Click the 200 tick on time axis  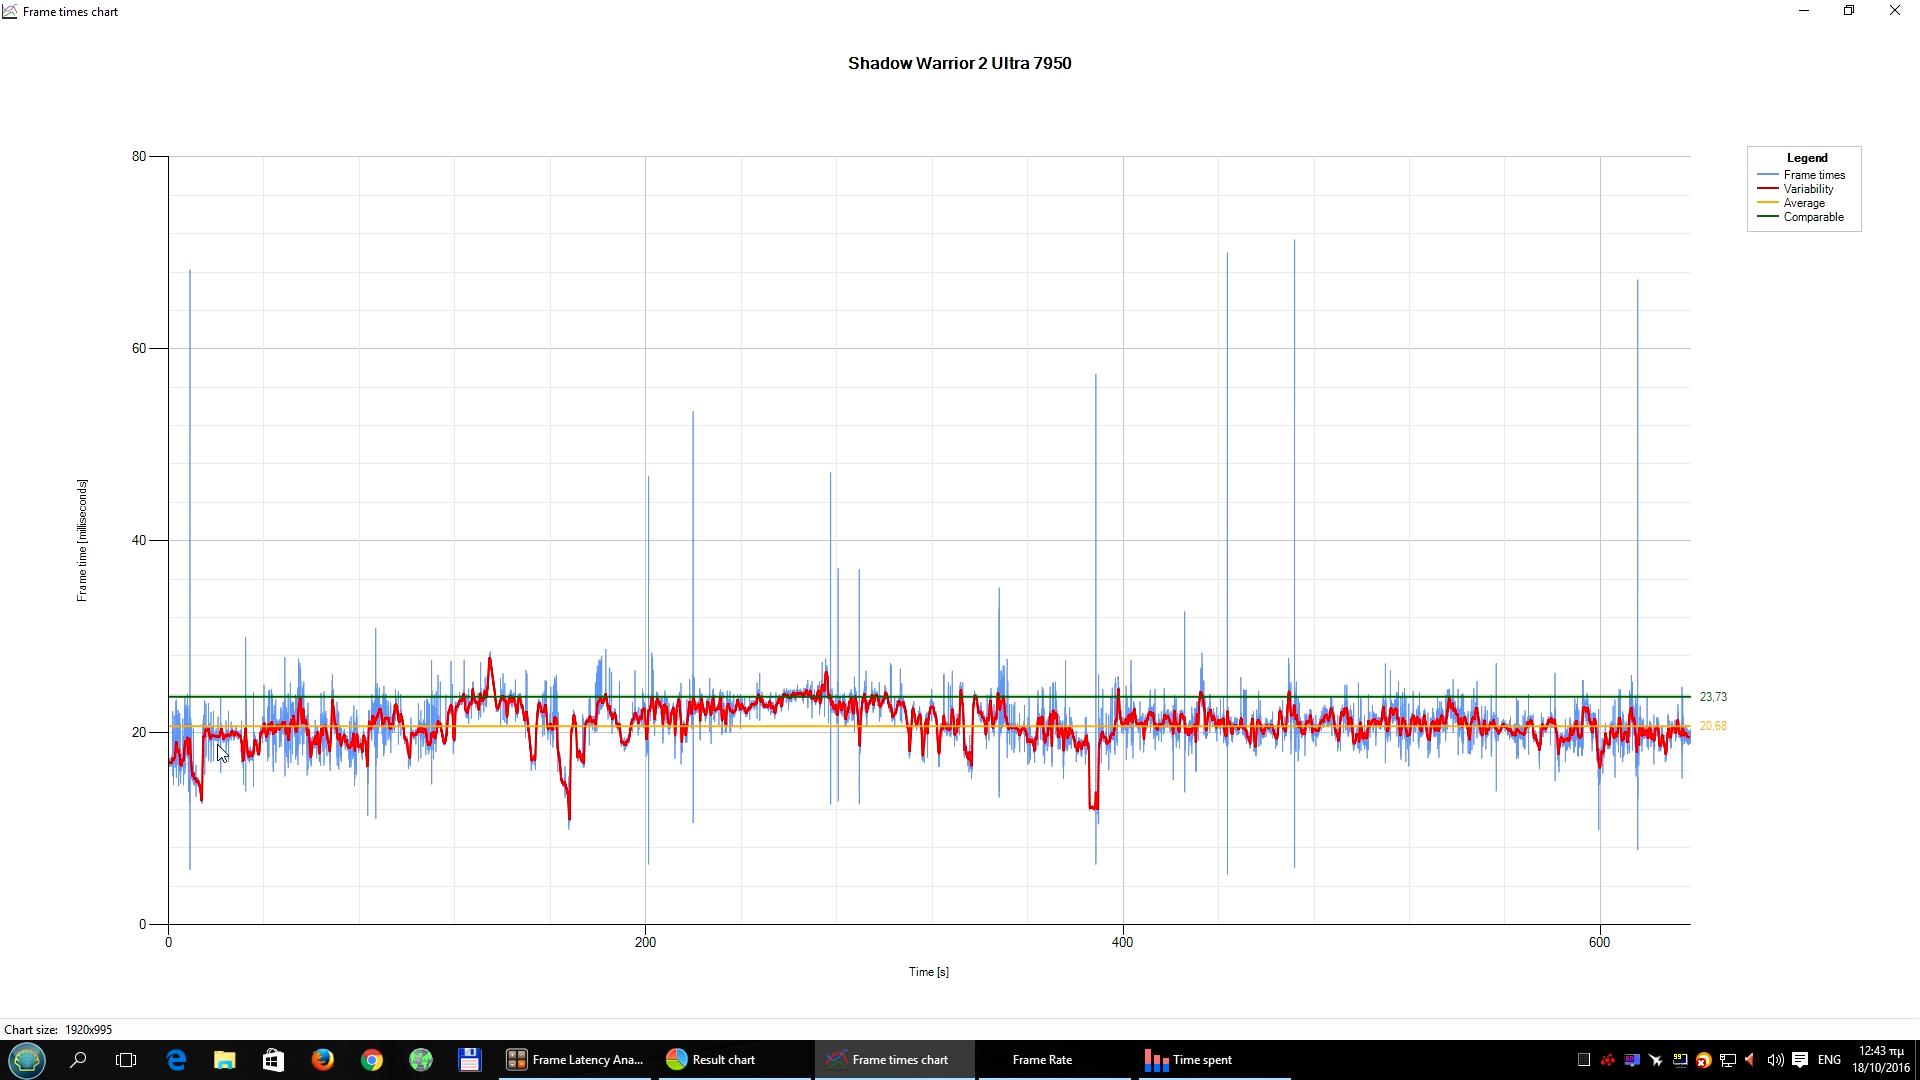click(646, 942)
